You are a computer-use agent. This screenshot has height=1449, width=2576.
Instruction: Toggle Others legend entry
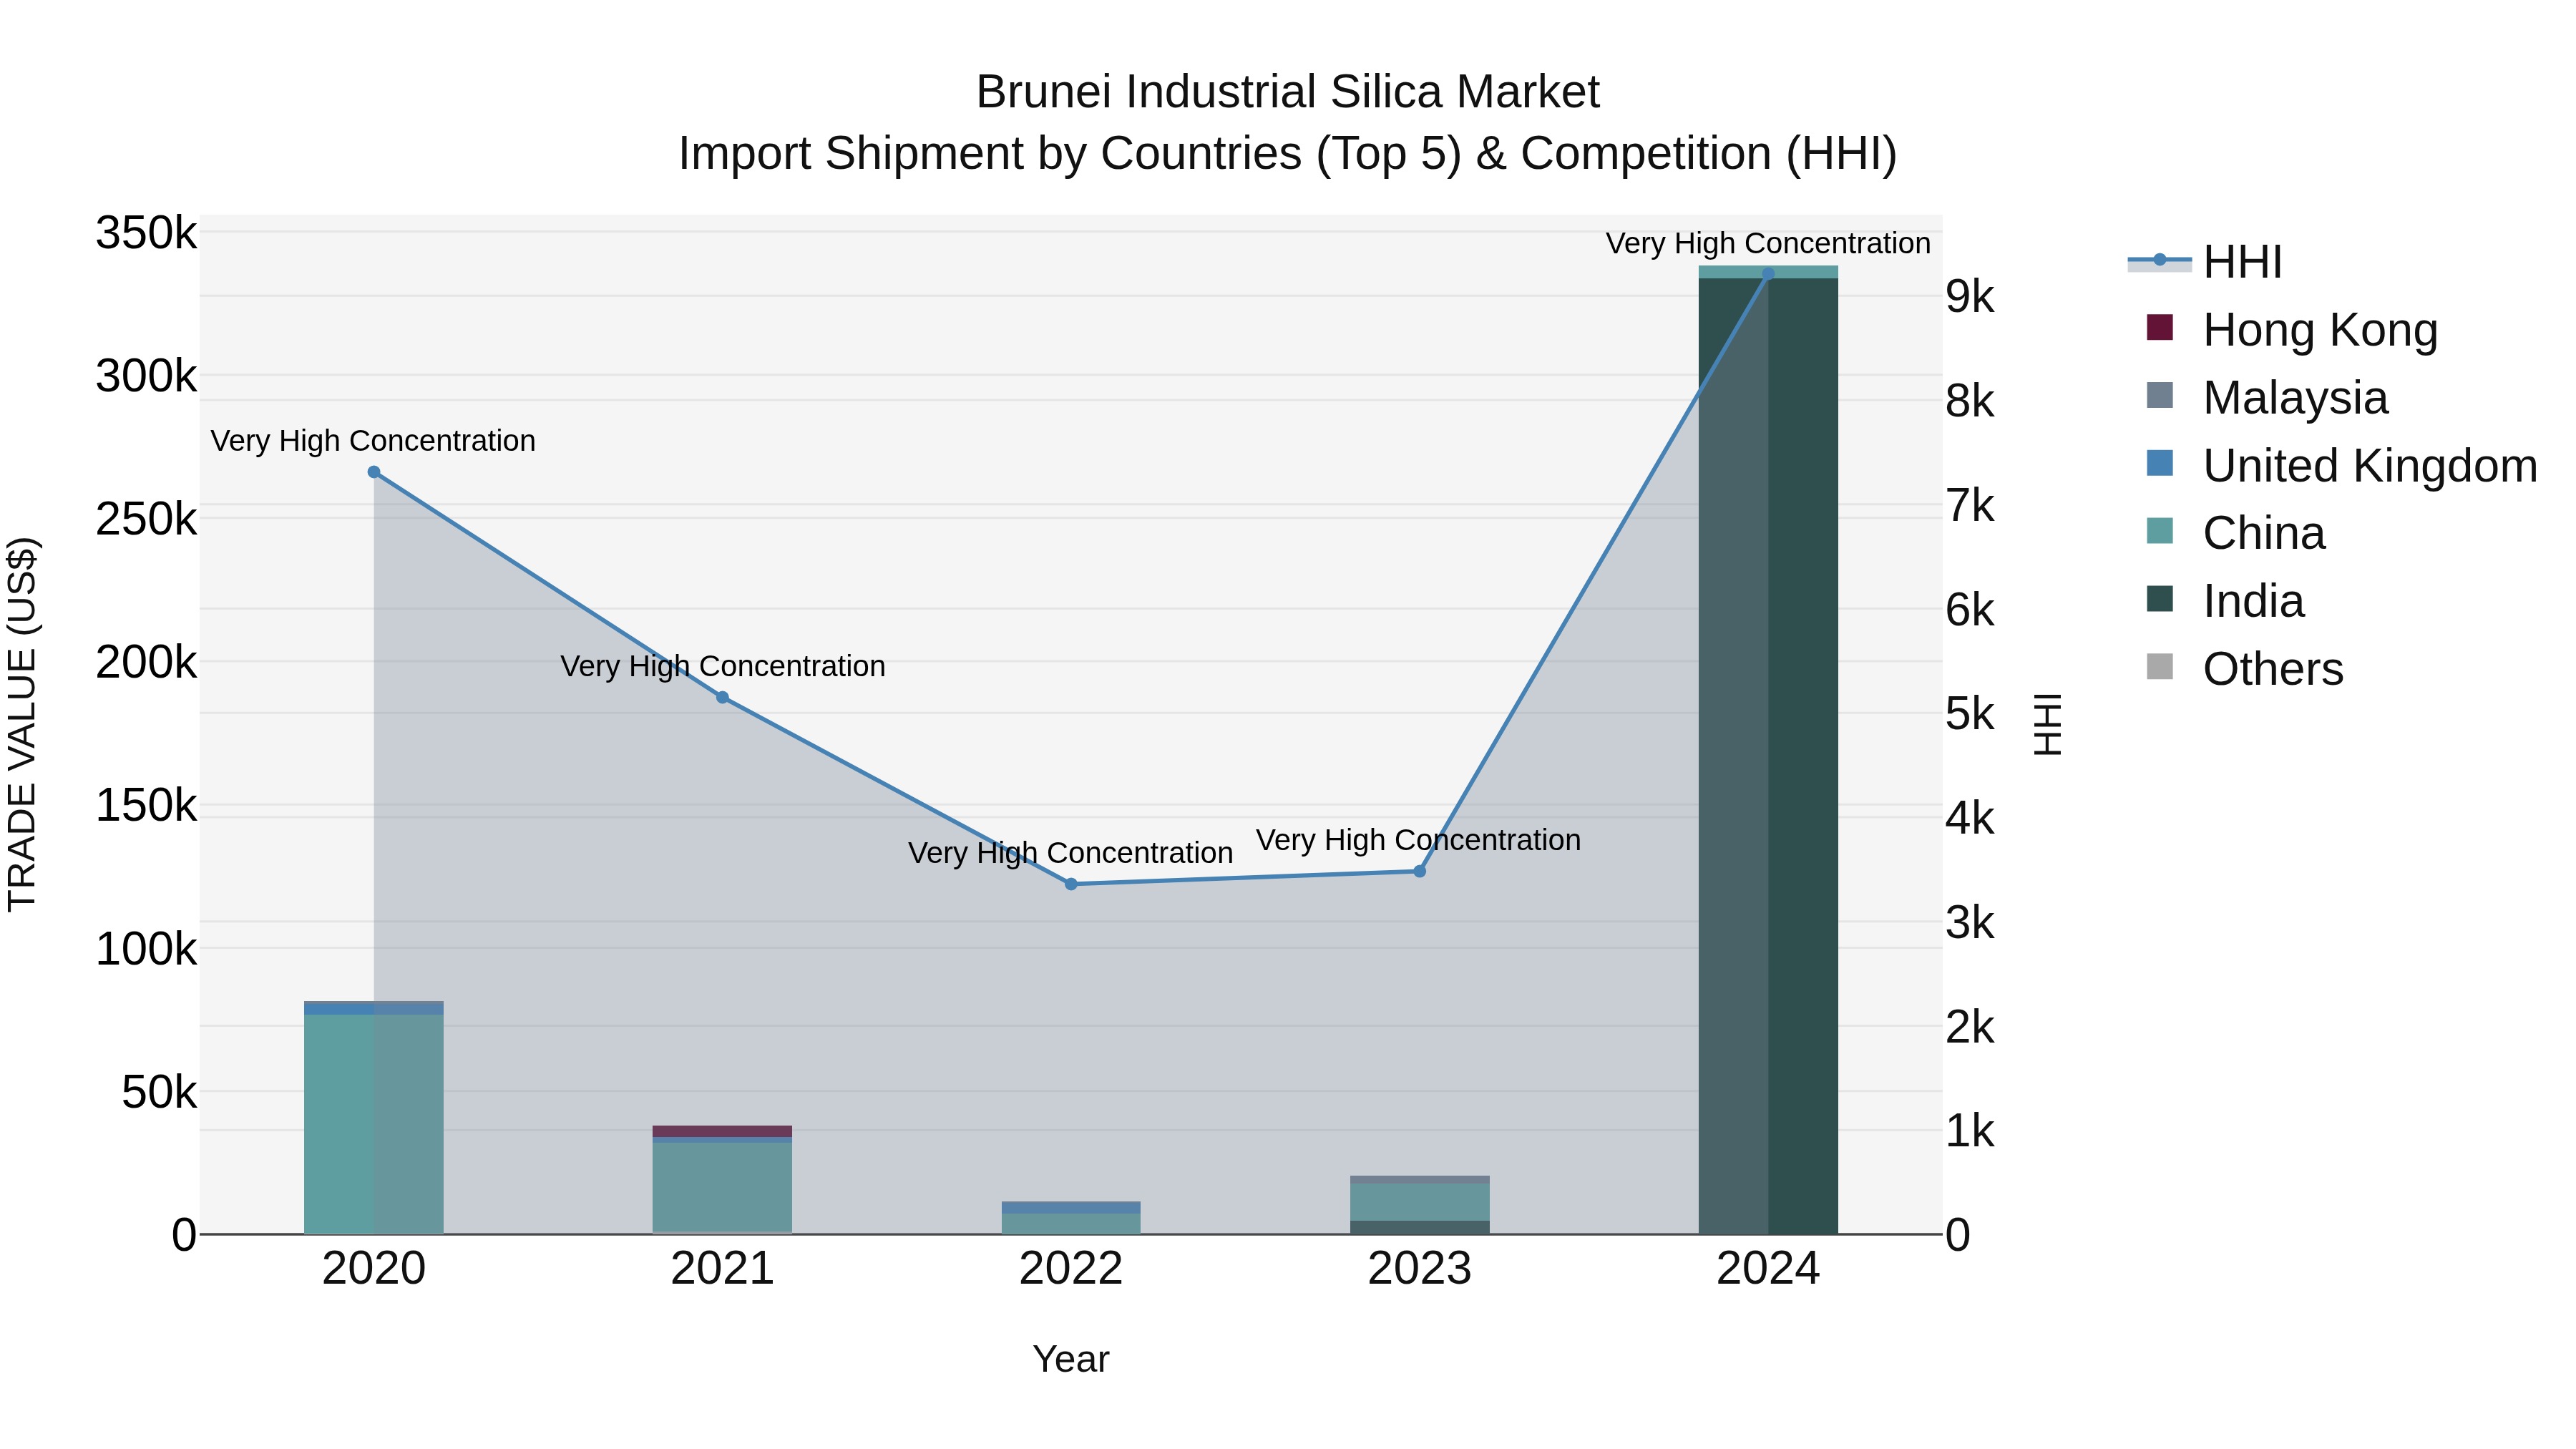(2245, 669)
